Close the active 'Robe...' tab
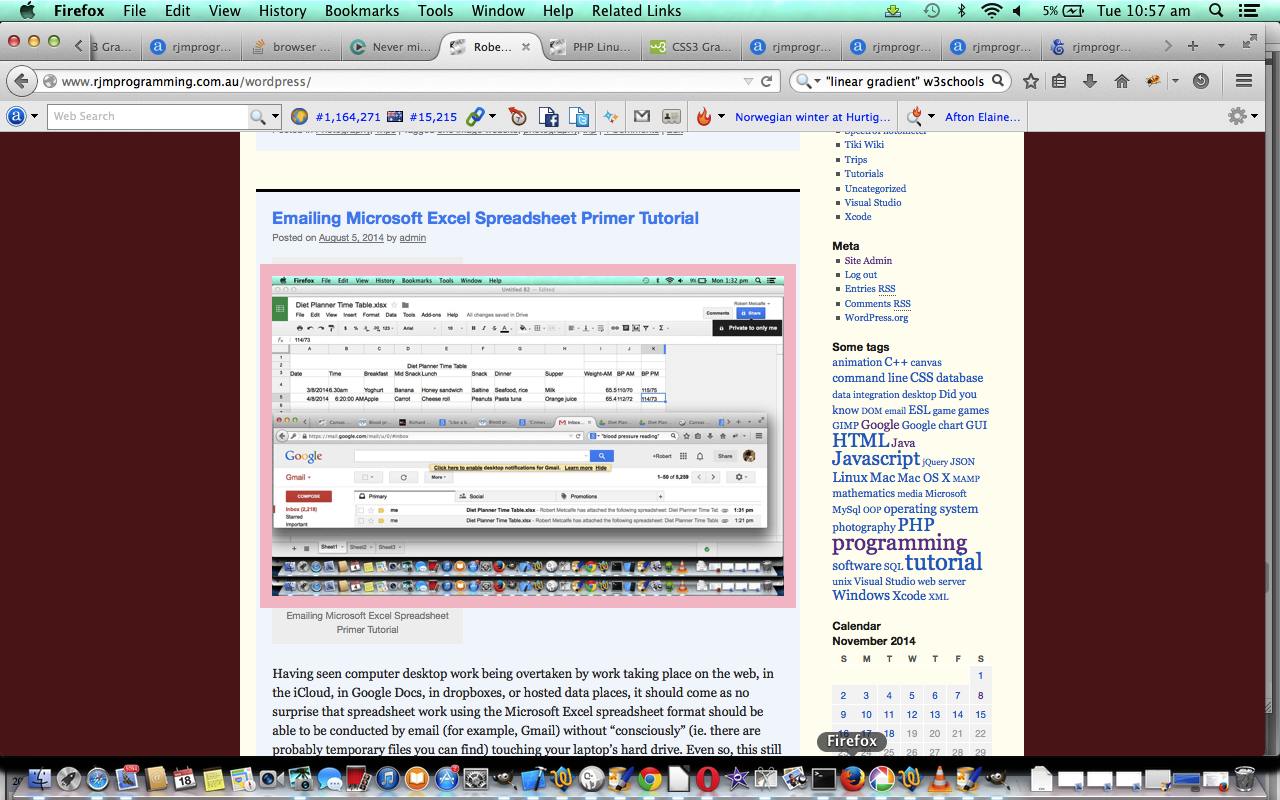This screenshot has height=800, width=1280. 526,47
